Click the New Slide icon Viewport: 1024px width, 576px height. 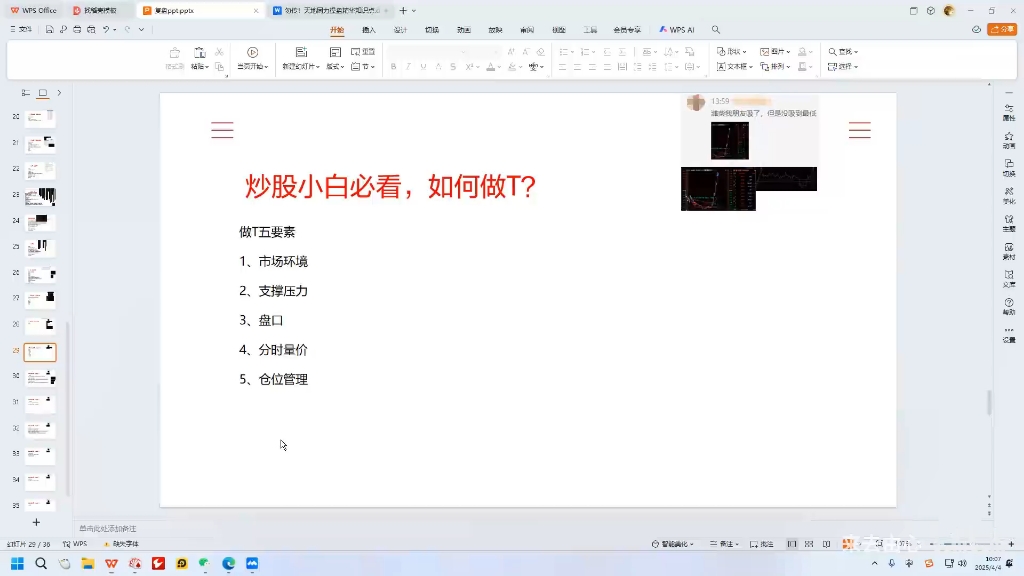click(301, 52)
